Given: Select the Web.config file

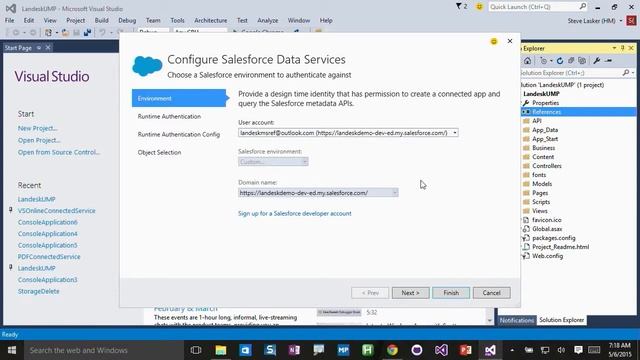Looking at the screenshot, I should coord(547,256).
